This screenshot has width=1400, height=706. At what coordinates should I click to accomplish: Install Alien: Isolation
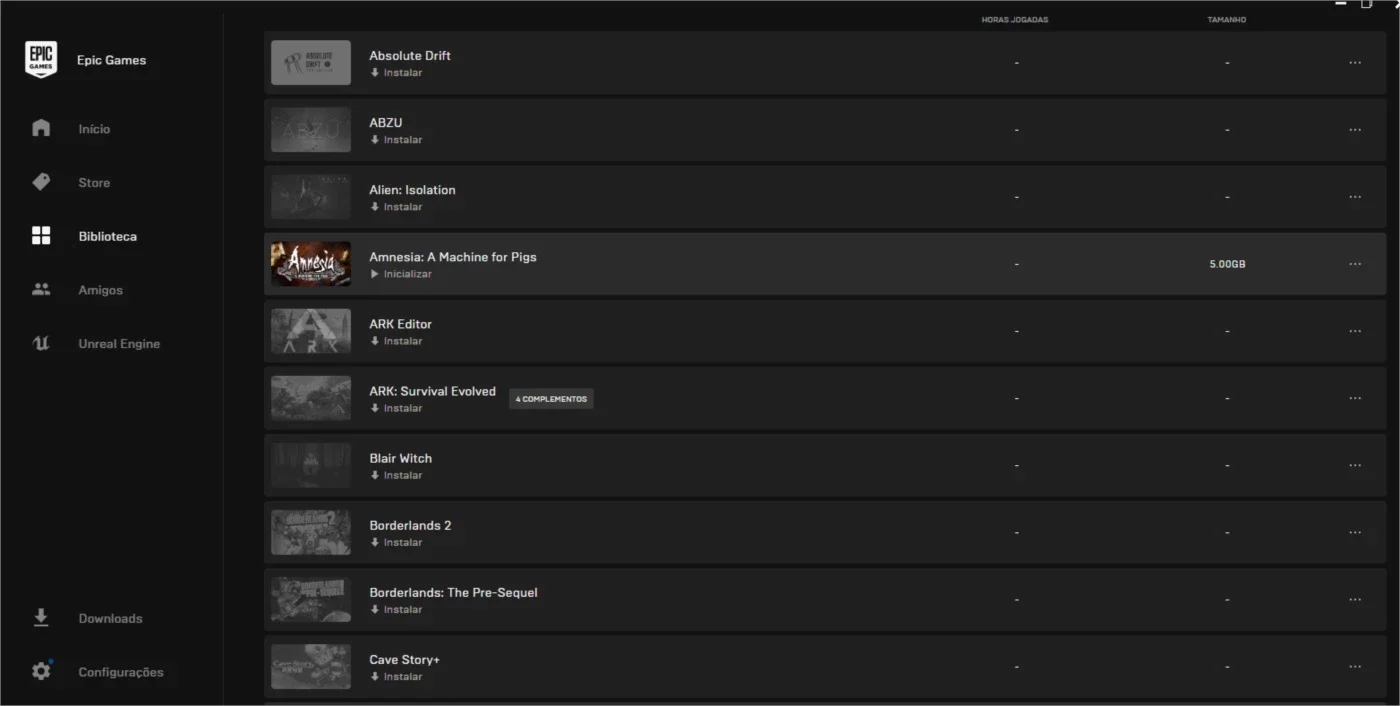click(396, 207)
